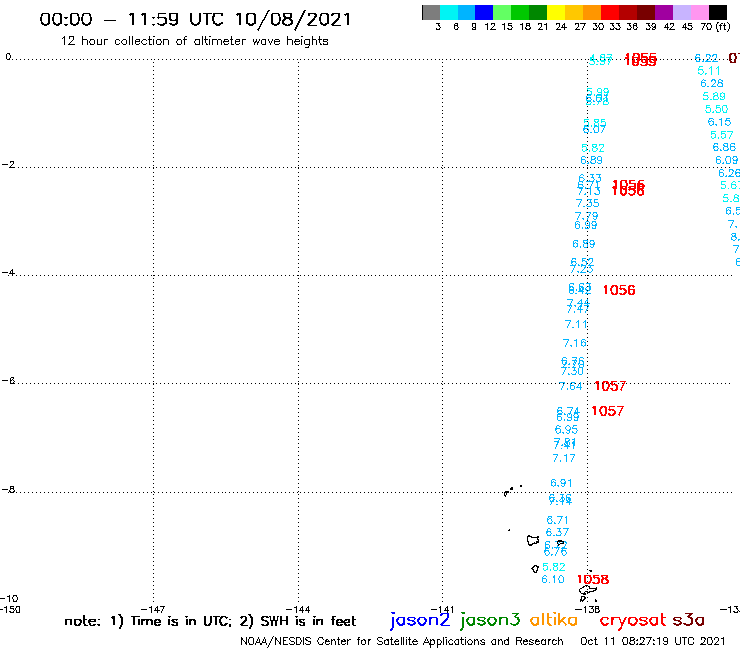Click the wave height value '6.86'
The width and height of the screenshot is (740, 650).
coord(724,147)
